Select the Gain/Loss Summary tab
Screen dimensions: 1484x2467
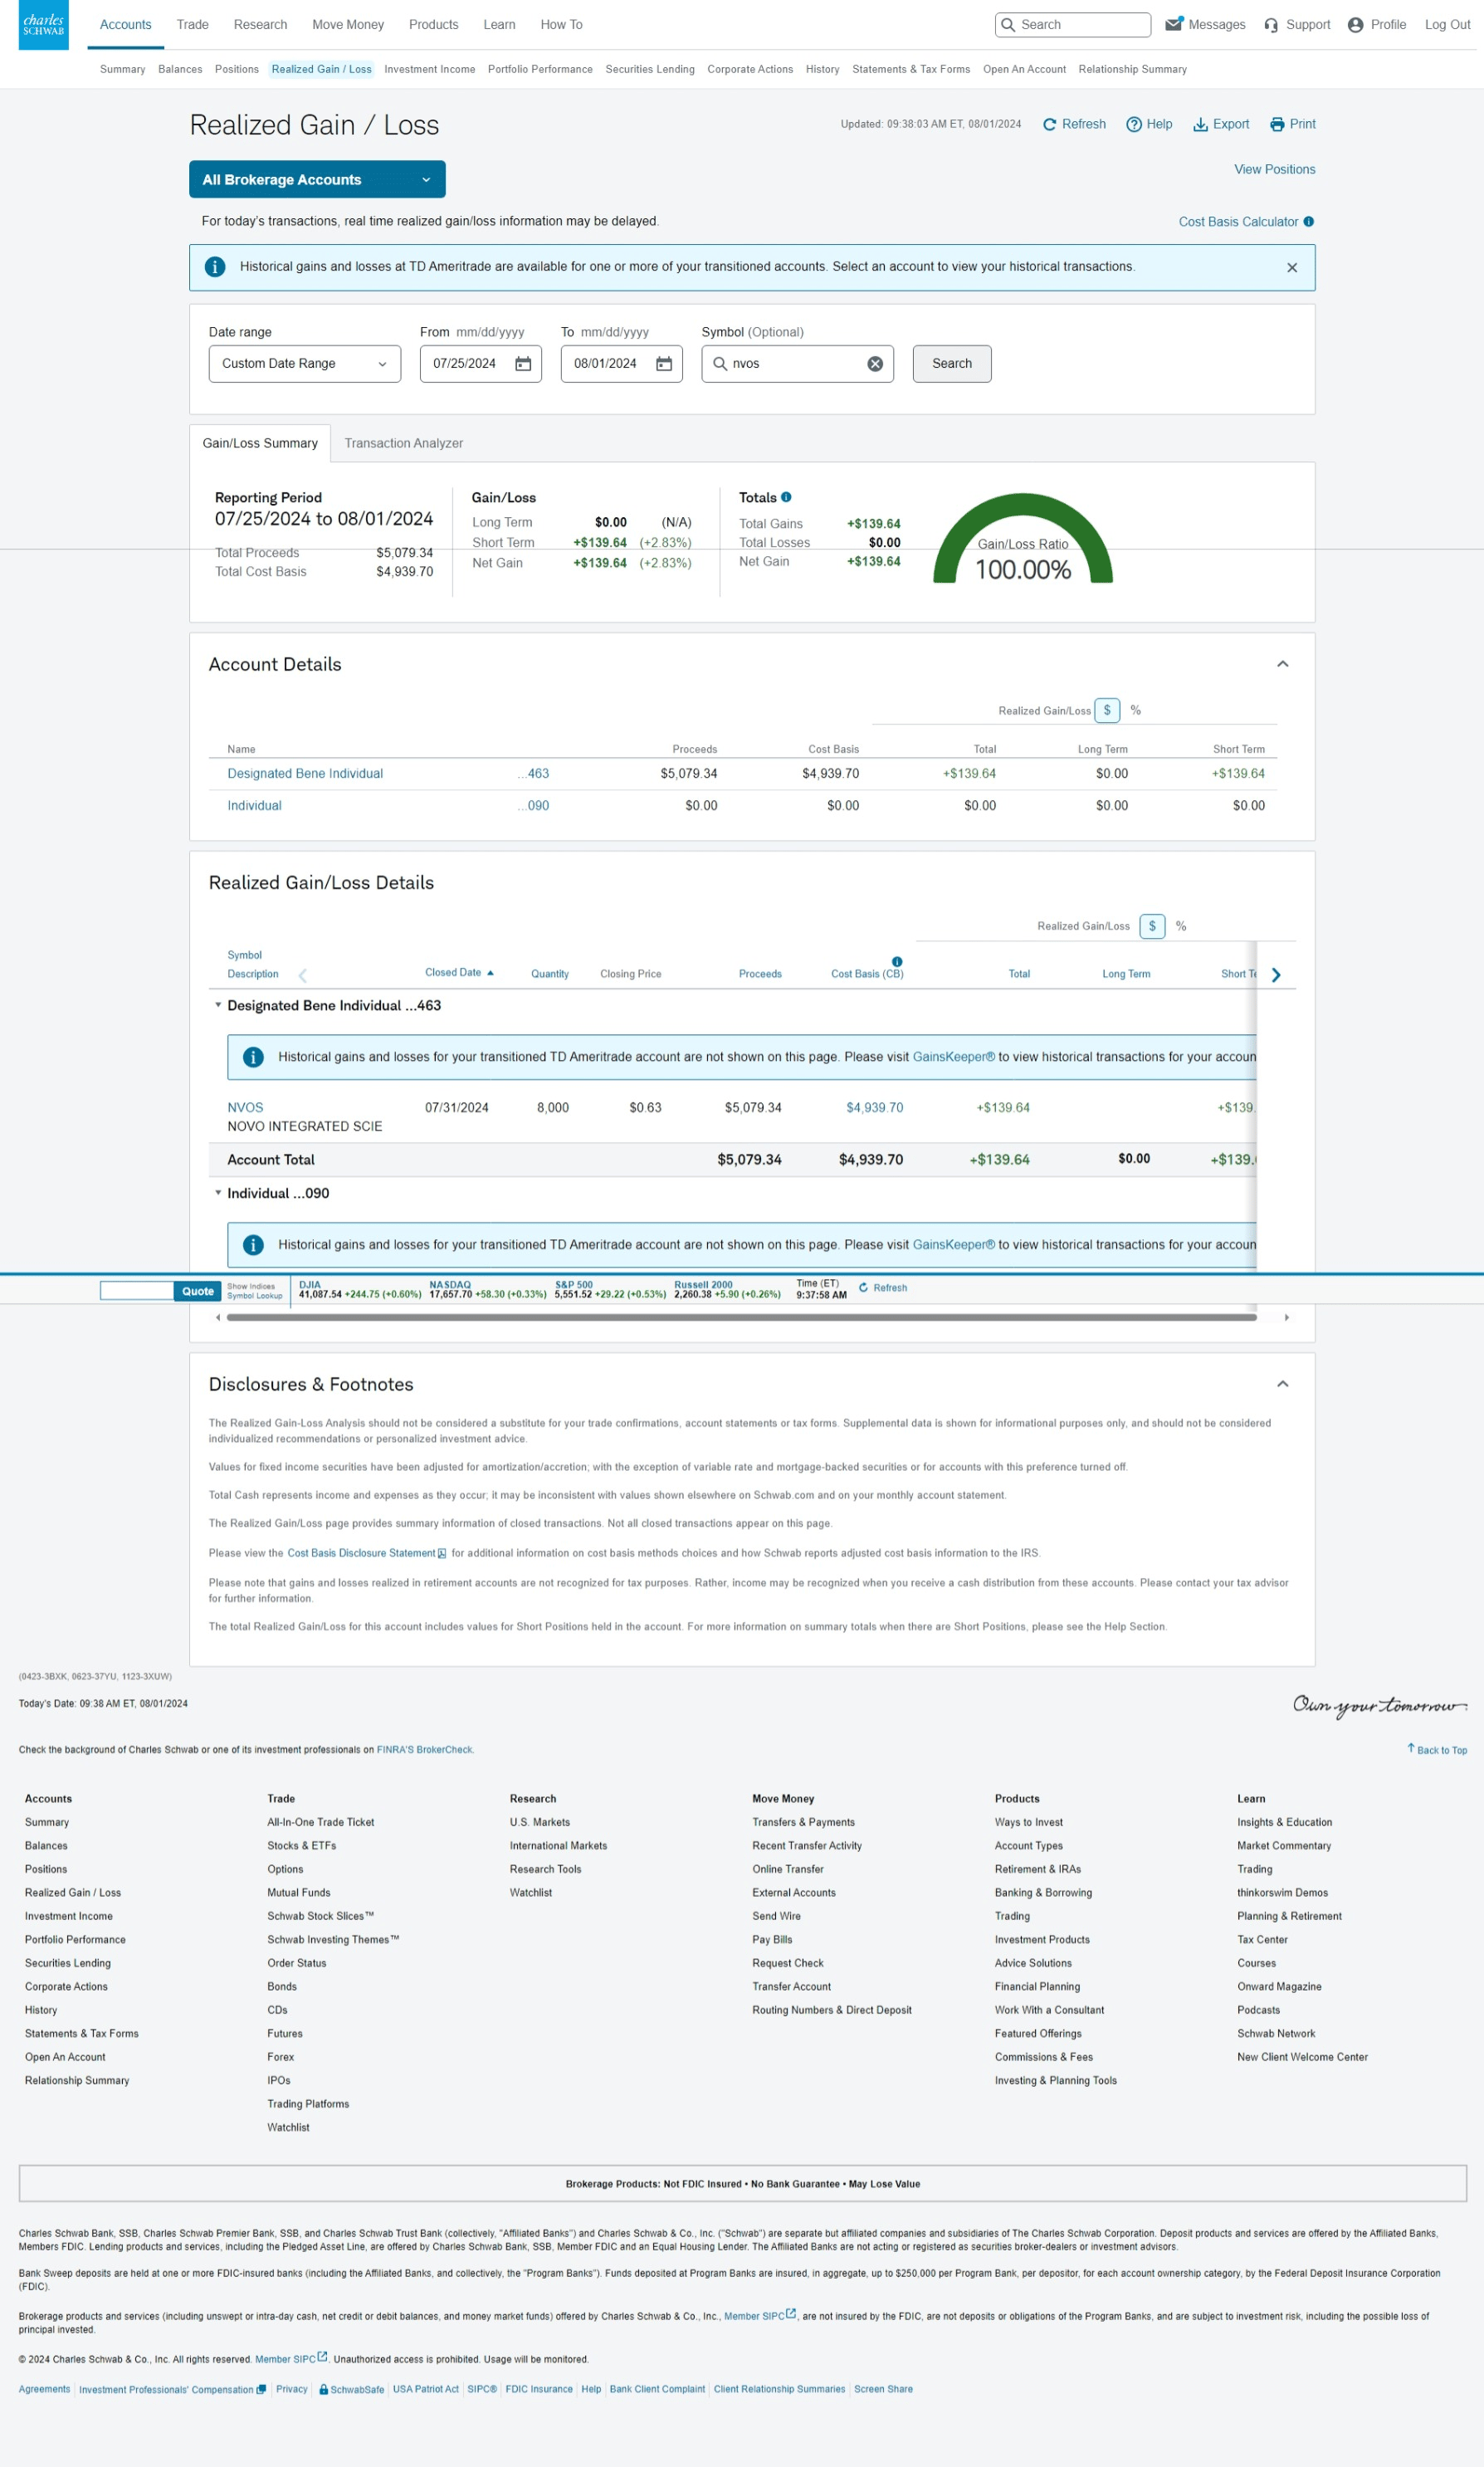pos(260,444)
